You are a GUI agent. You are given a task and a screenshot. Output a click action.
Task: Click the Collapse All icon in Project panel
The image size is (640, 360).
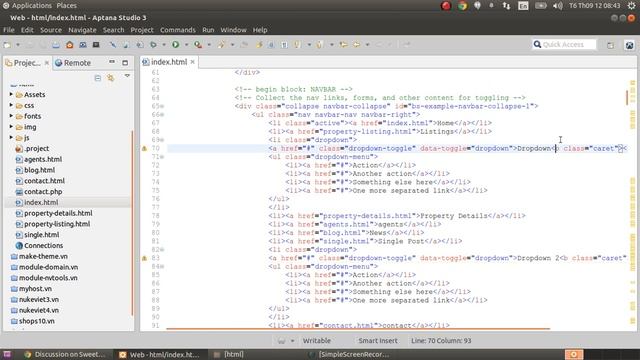pyautogui.click(x=98, y=78)
